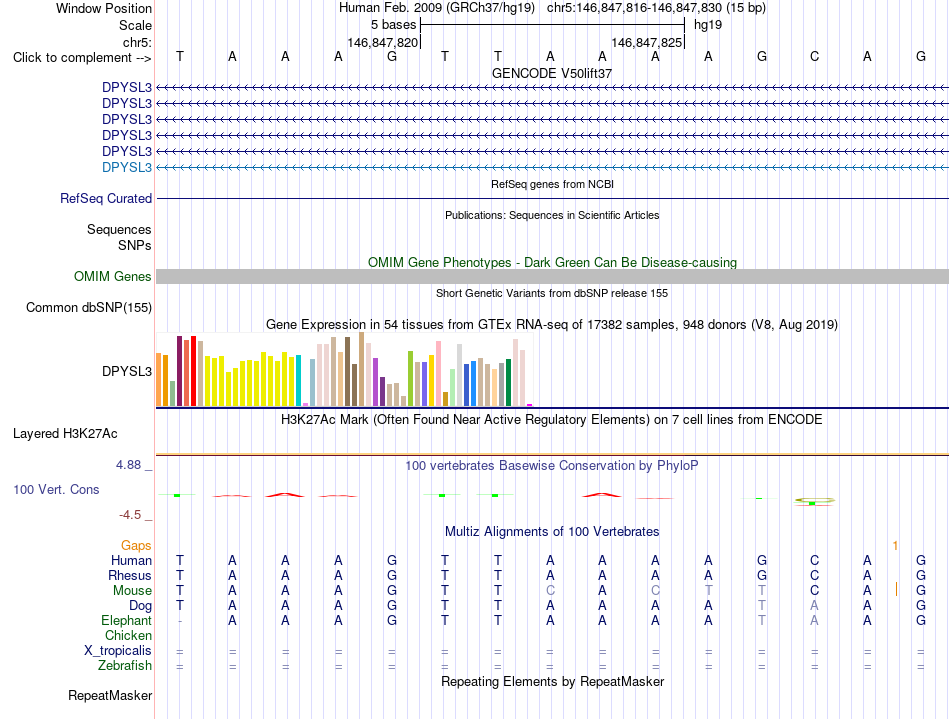Select the Chicken species label

128,635
